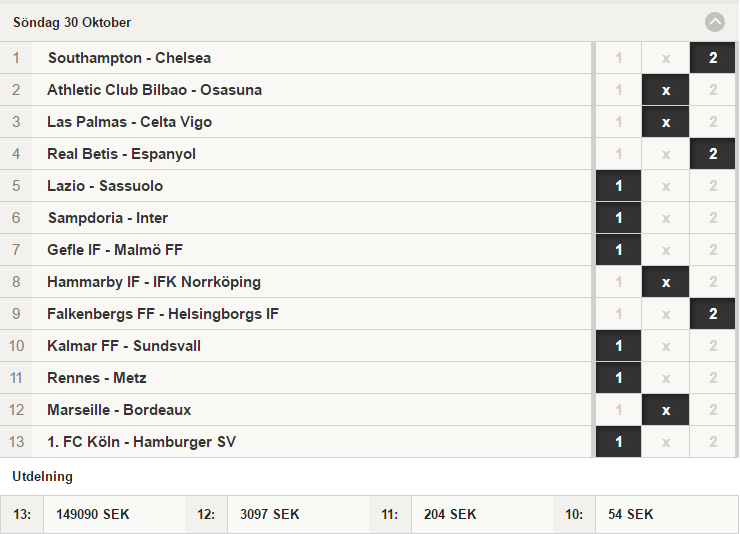740x534 pixels.
Task: Select outcome 2 for Sampdoria - Inter
Action: [713, 218]
